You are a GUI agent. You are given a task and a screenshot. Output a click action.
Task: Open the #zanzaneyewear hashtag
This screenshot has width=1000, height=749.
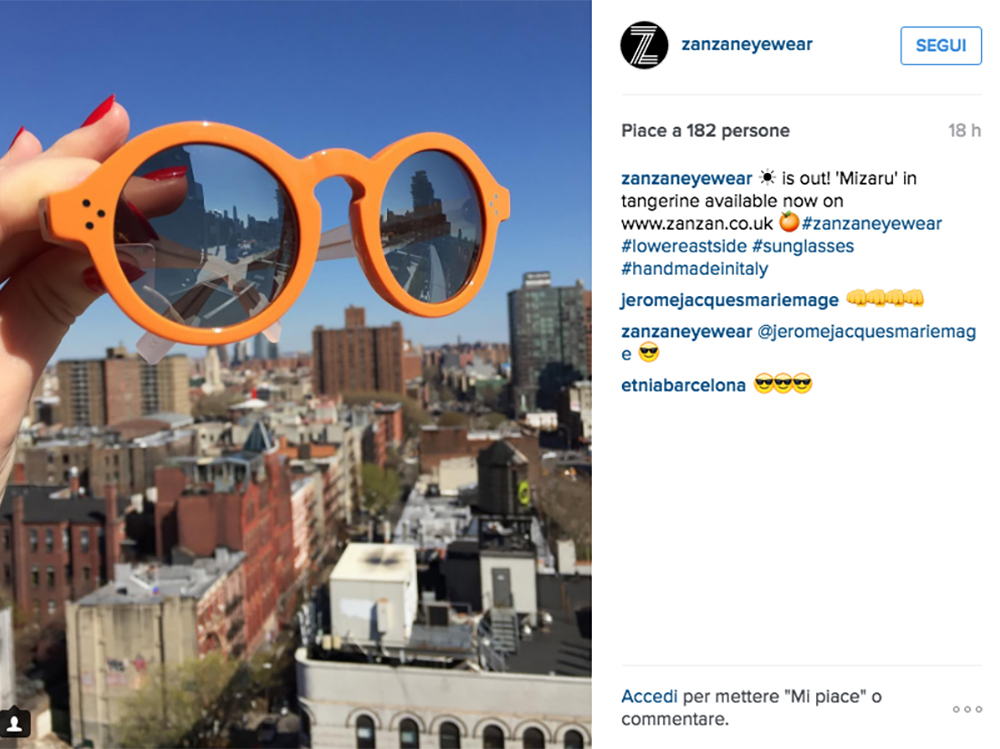pyautogui.click(x=872, y=223)
